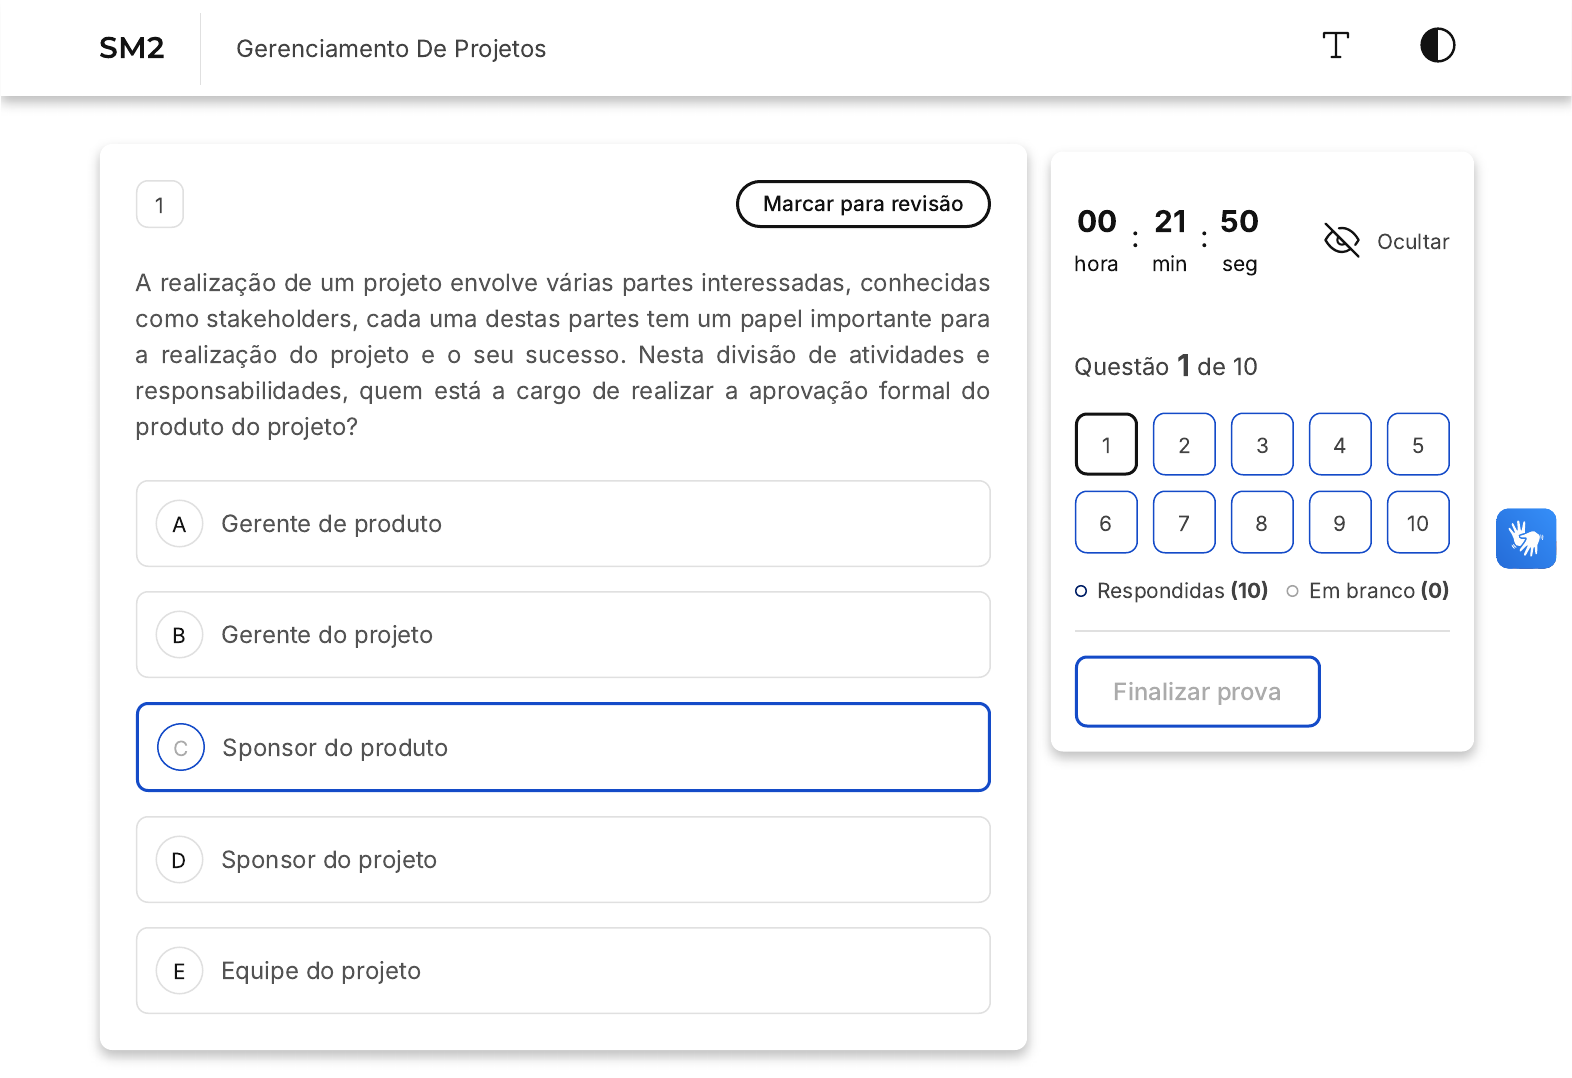
Task: Choose answer B Gerente do projeto
Action: pyautogui.click(x=562, y=635)
